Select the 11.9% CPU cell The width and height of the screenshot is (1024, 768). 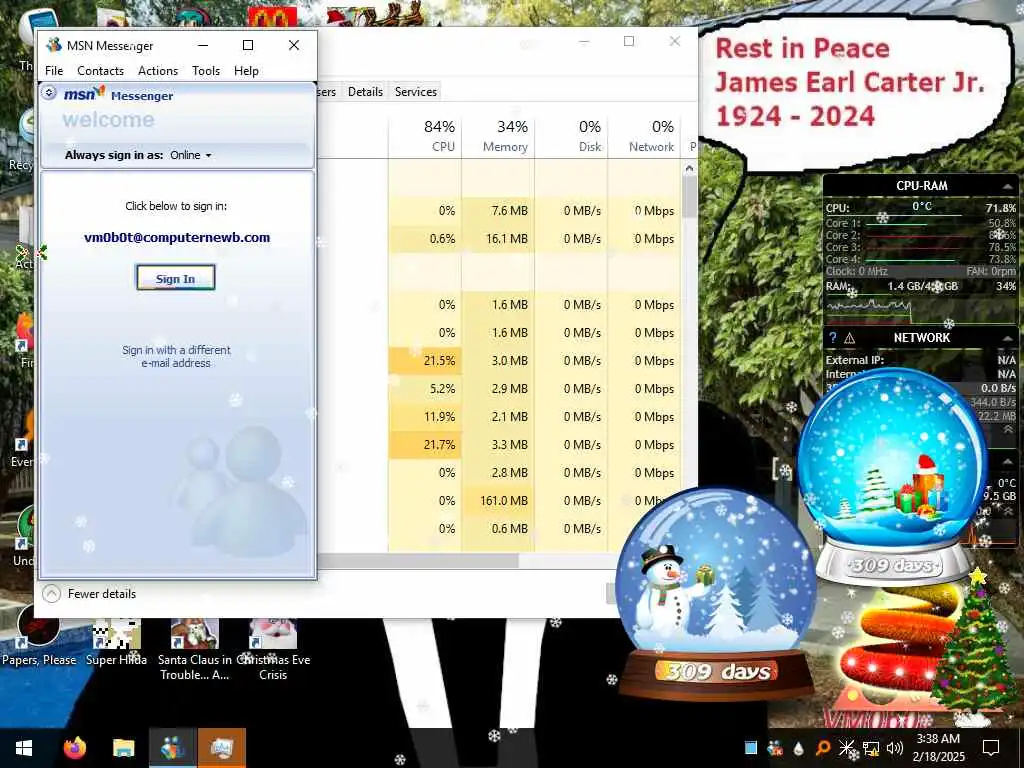[425, 417]
